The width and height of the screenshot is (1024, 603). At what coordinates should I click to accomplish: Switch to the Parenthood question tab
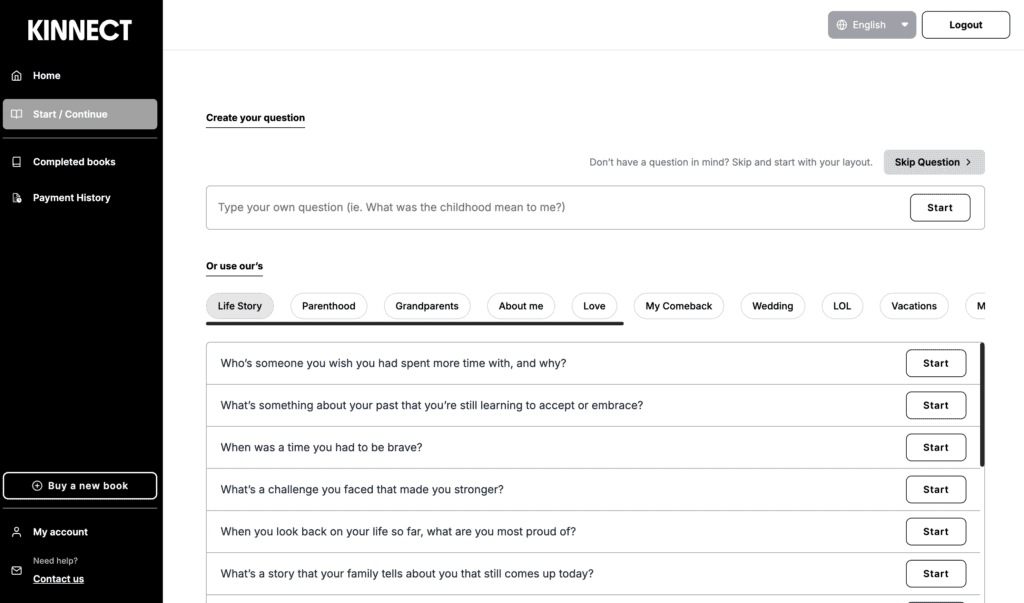[328, 305]
